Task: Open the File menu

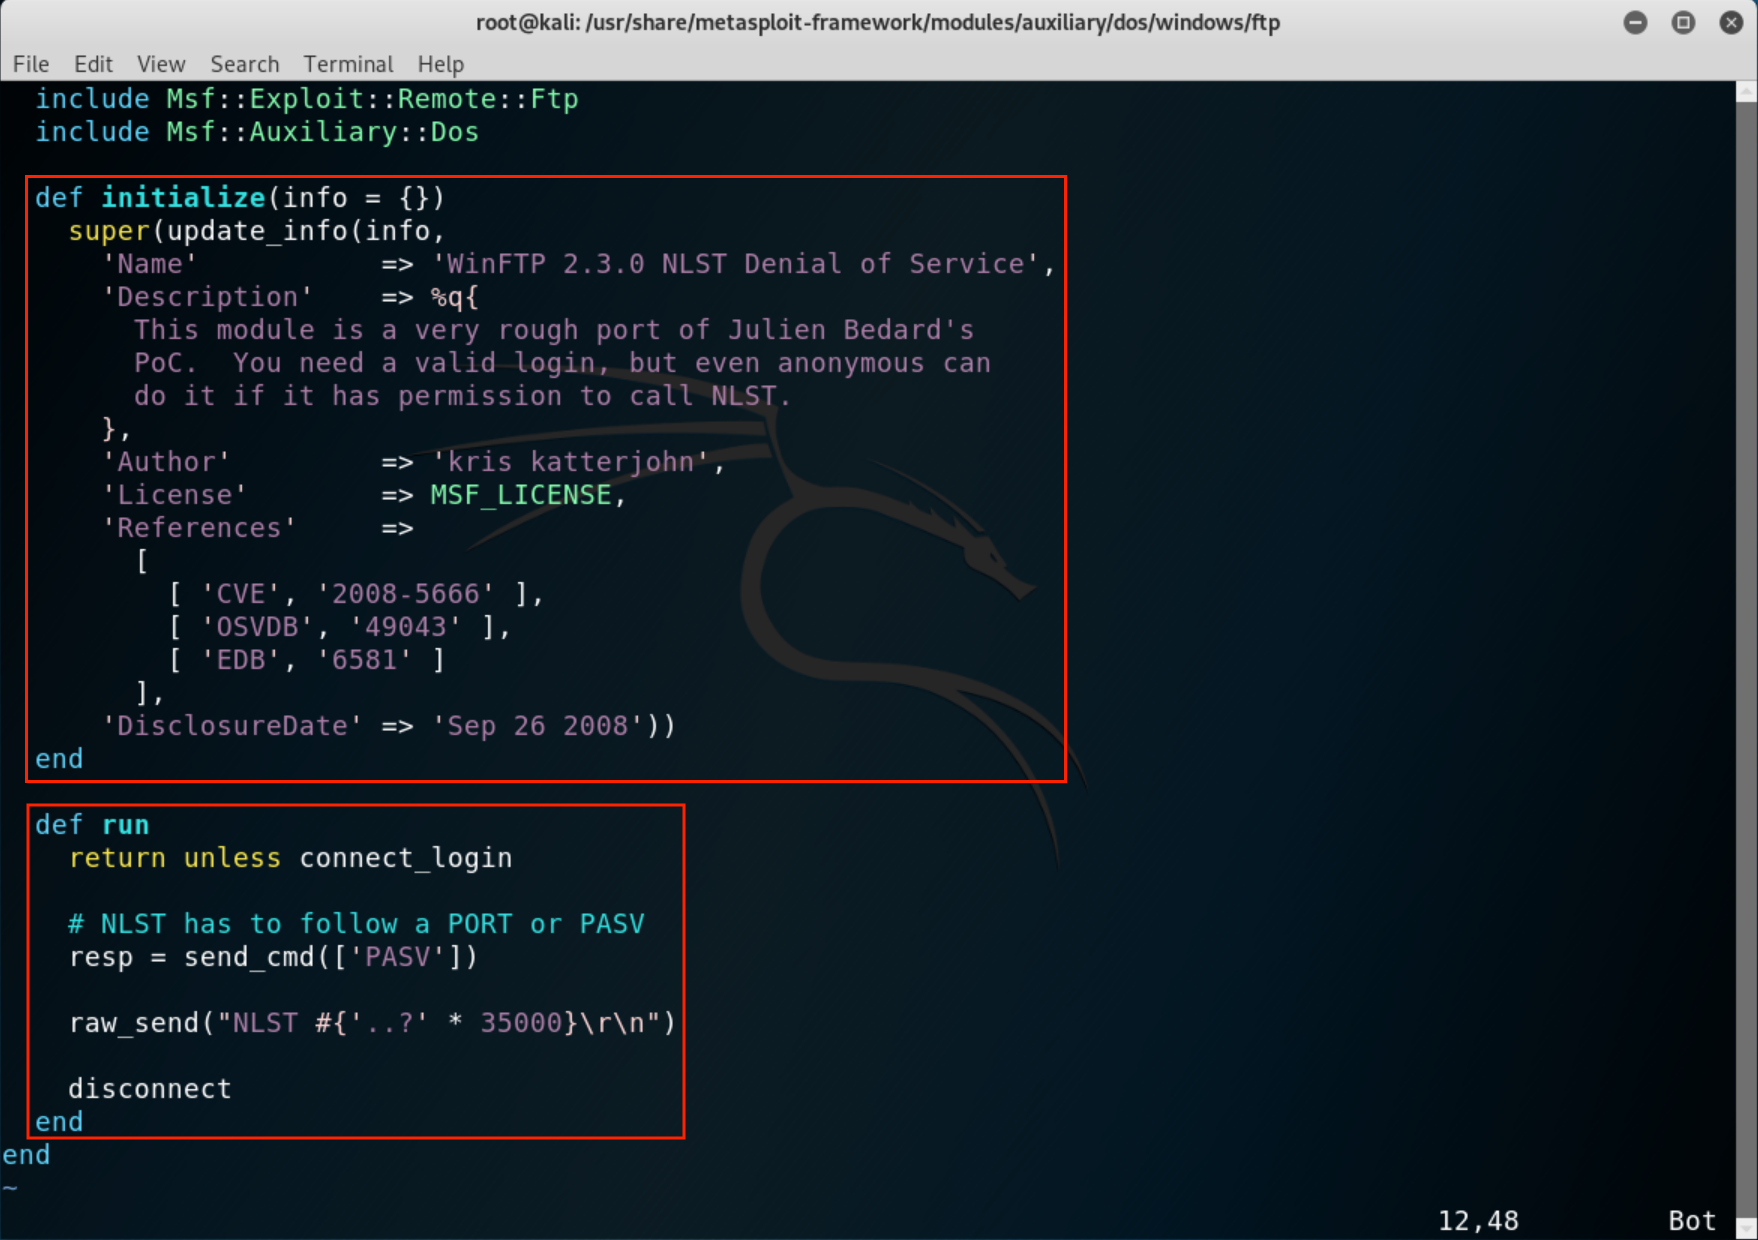Action: pyautogui.click(x=31, y=64)
